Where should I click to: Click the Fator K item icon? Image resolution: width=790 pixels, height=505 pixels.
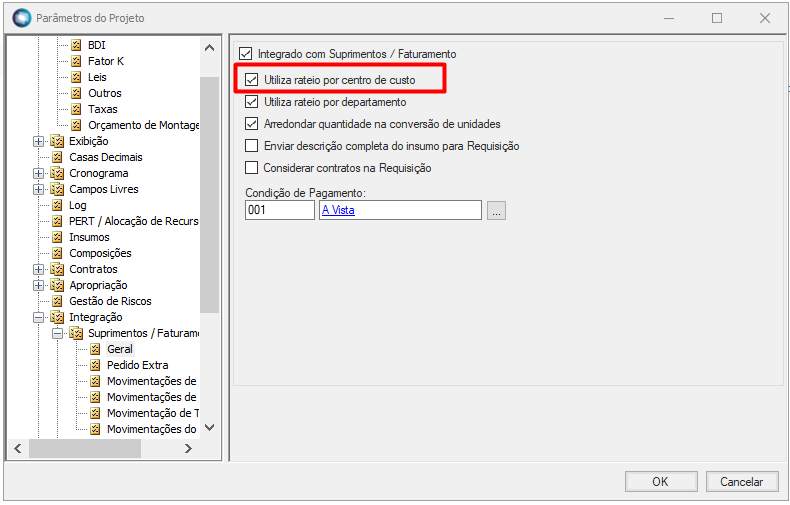77,61
